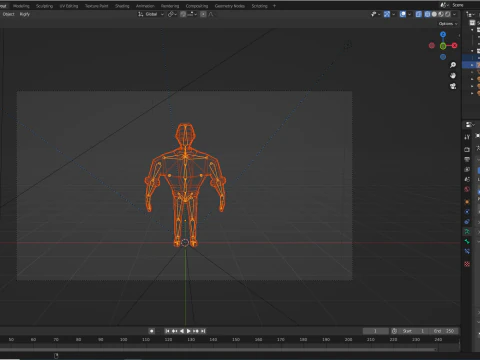Open the World properties tab
This screenshot has width=480, height=360.
click(467, 189)
